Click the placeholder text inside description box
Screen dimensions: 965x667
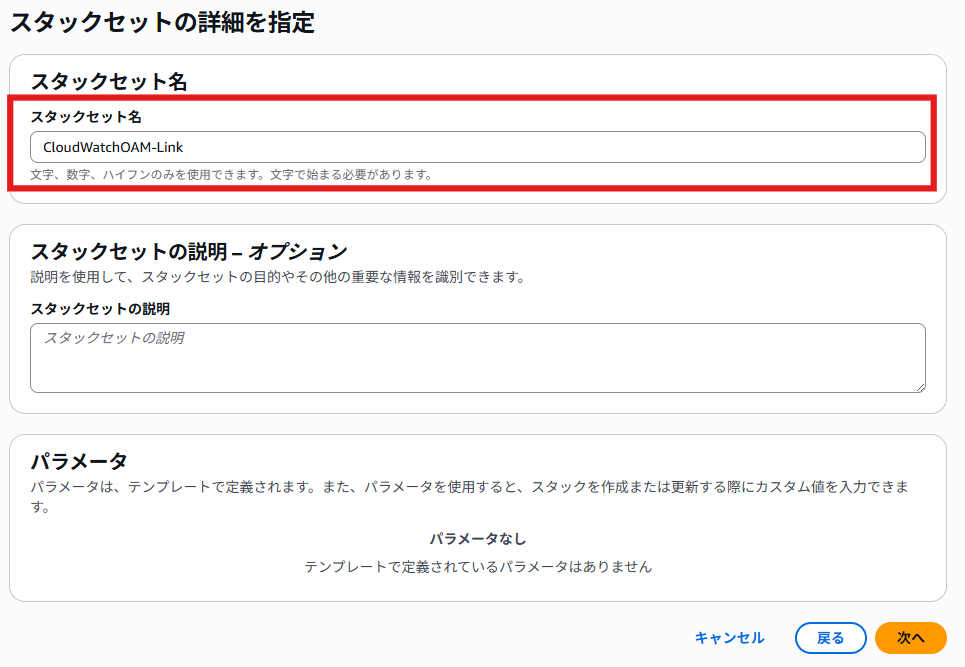113,338
